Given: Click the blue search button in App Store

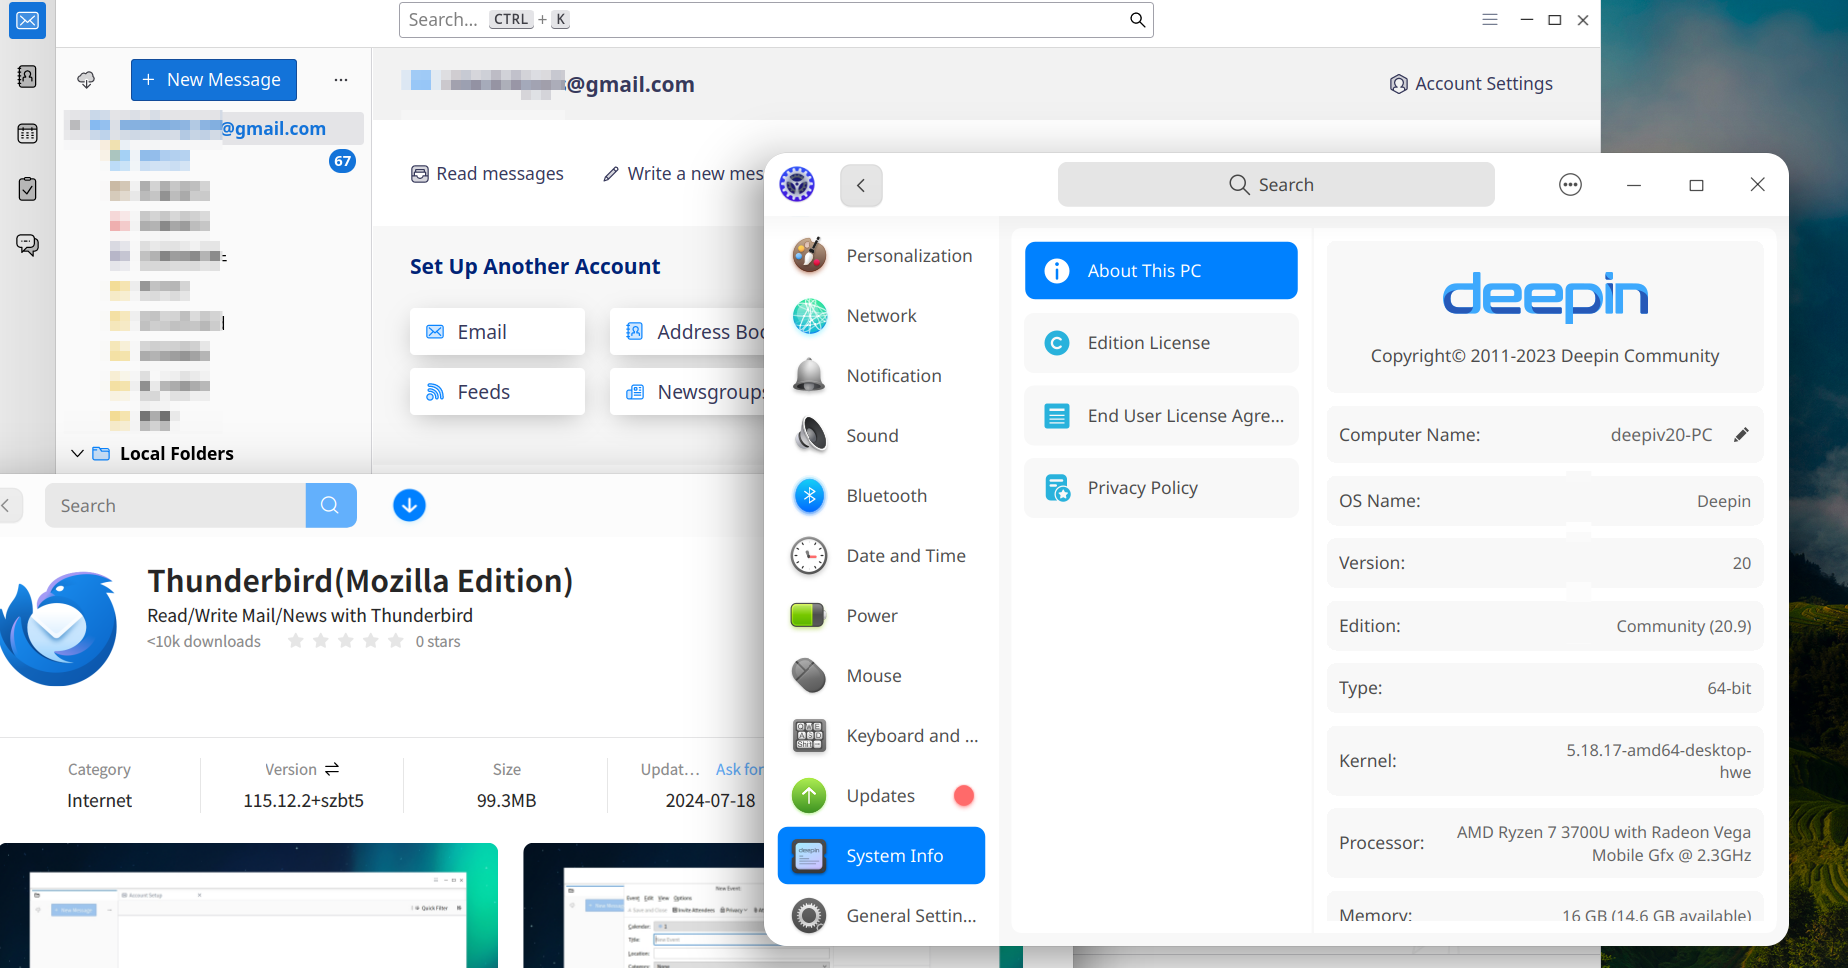Looking at the screenshot, I should point(331,506).
